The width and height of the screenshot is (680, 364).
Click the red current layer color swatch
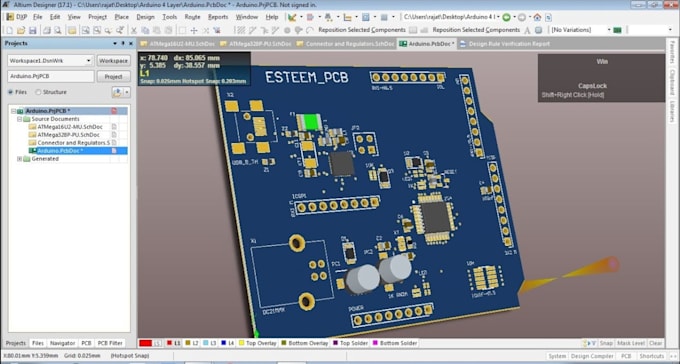(x=146, y=343)
